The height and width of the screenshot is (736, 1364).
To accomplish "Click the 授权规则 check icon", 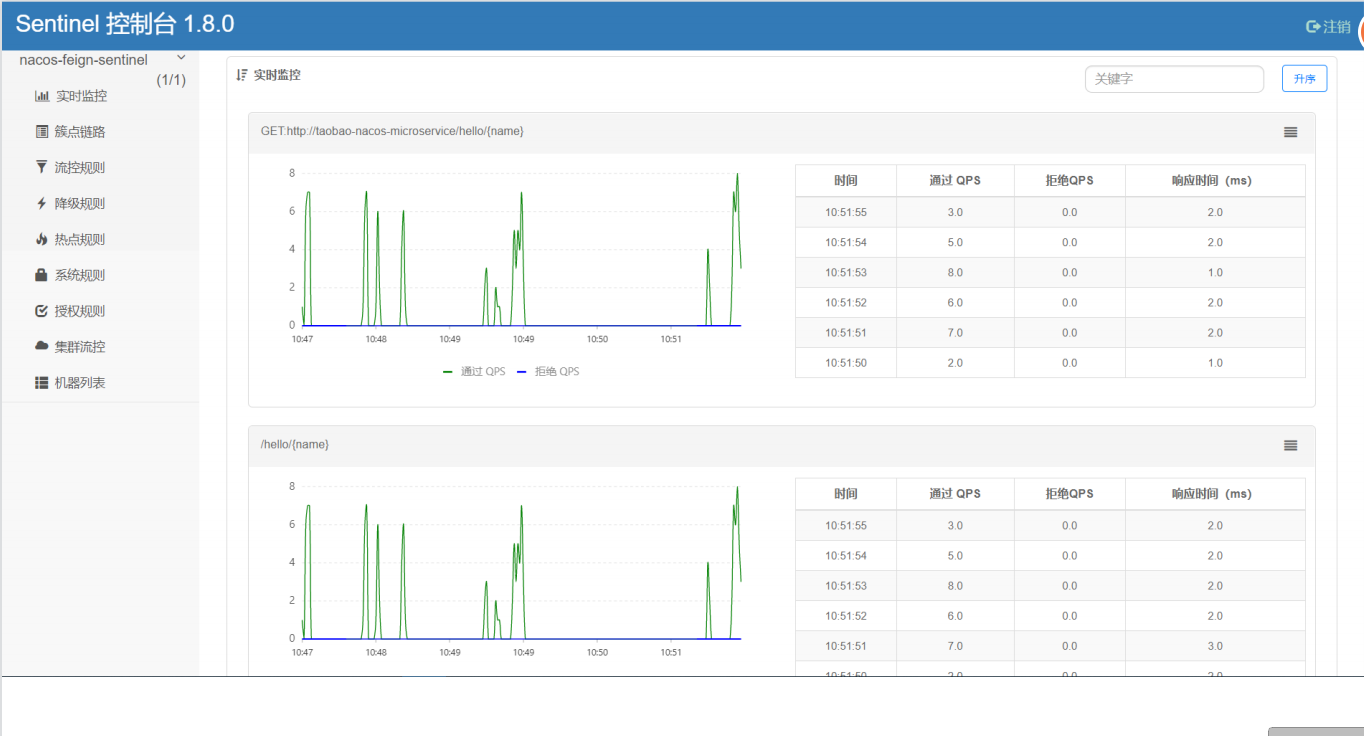I will click(x=41, y=311).
